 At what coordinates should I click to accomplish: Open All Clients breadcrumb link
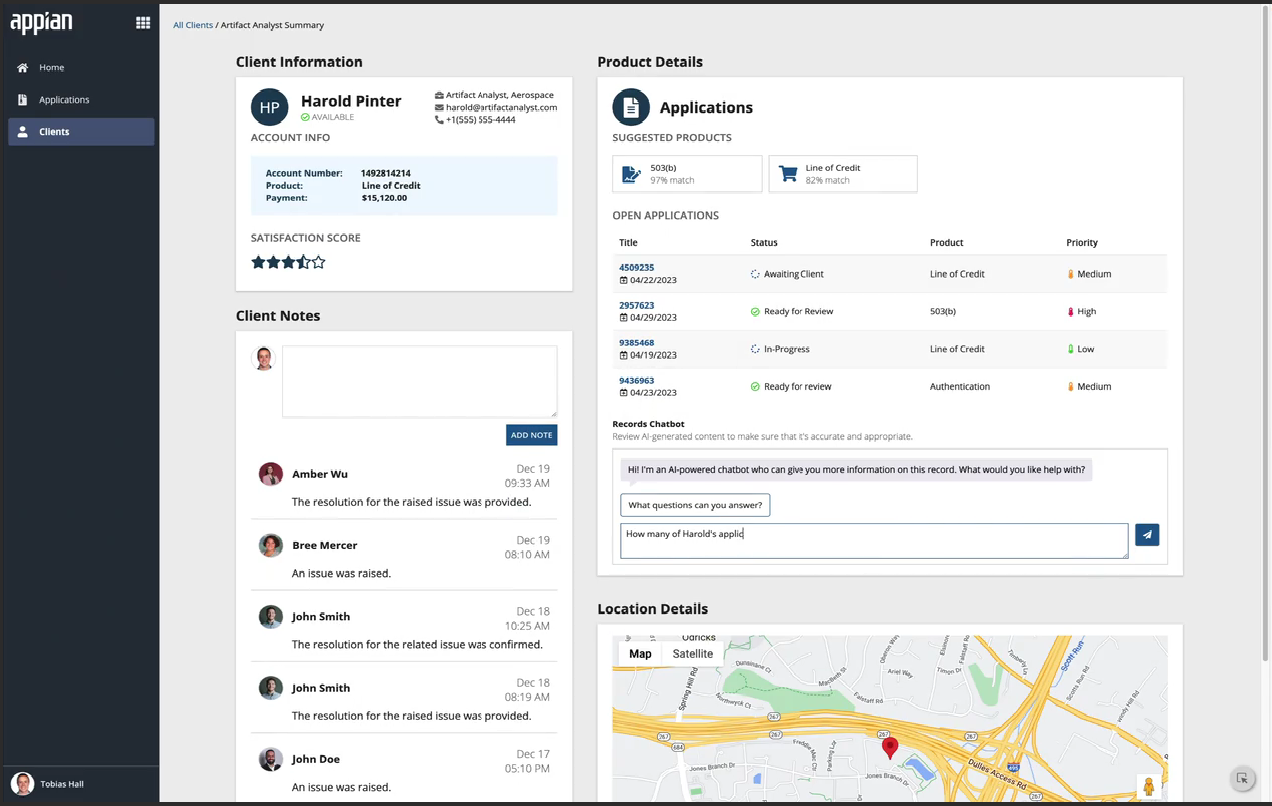pos(193,25)
